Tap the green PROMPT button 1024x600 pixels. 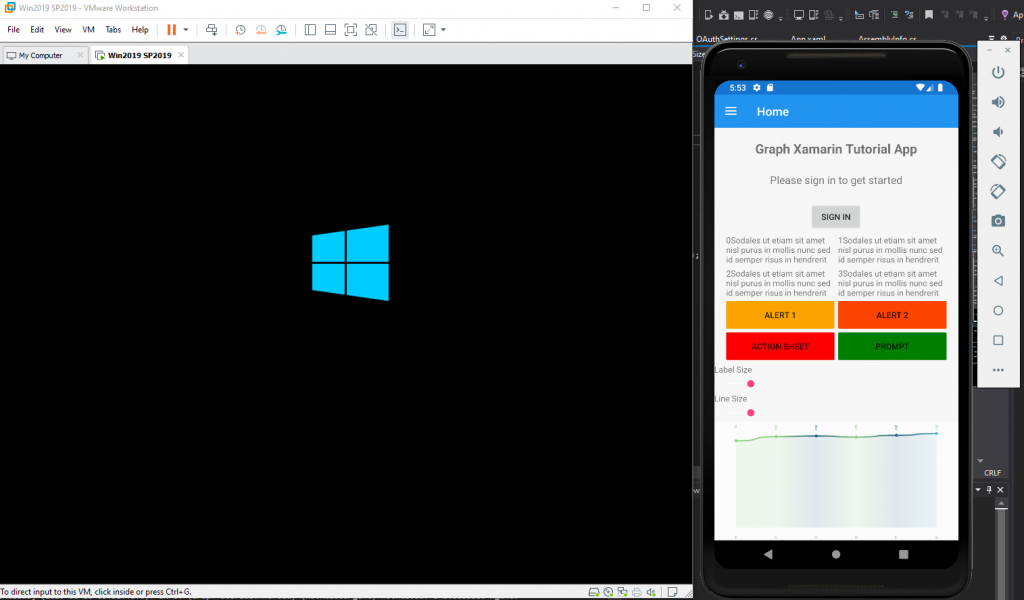[x=892, y=347]
